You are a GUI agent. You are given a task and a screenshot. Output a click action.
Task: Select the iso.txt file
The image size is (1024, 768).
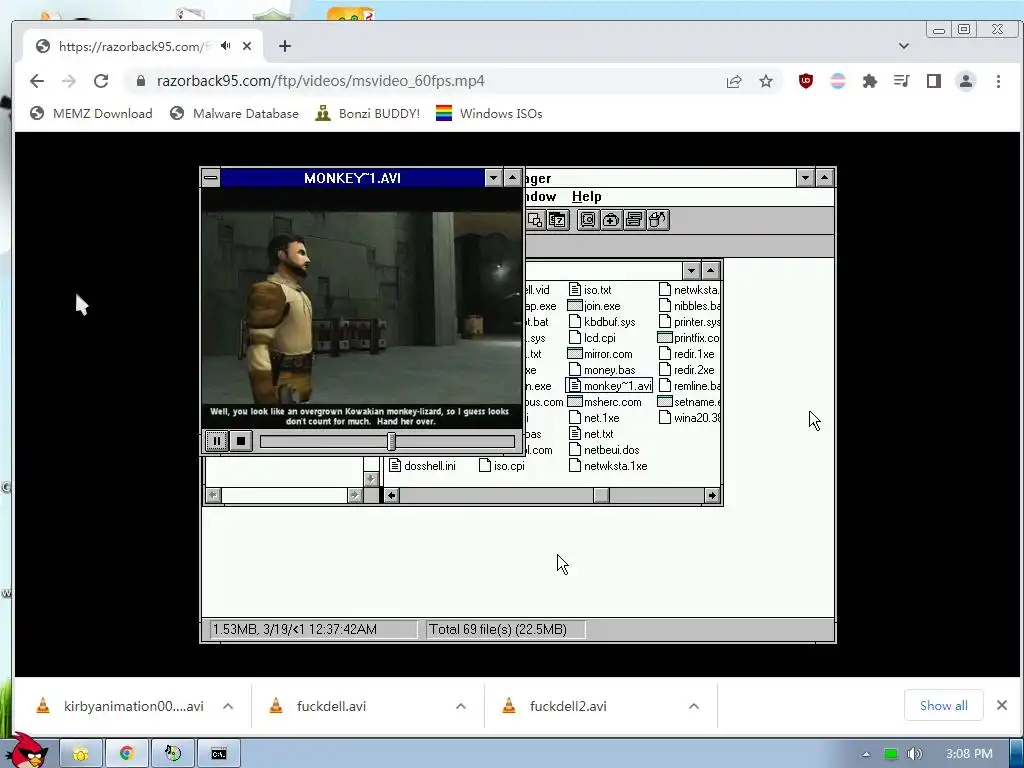click(590, 290)
